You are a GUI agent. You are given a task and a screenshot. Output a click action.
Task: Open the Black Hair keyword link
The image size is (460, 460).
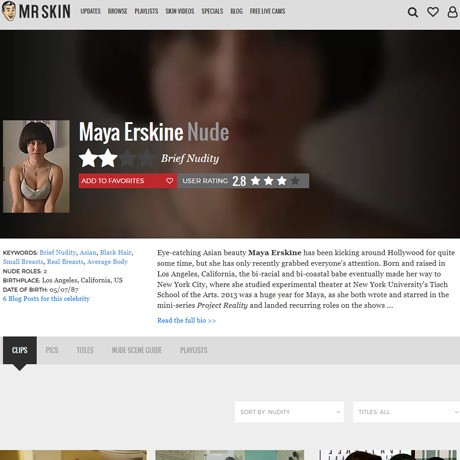coord(116,252)
